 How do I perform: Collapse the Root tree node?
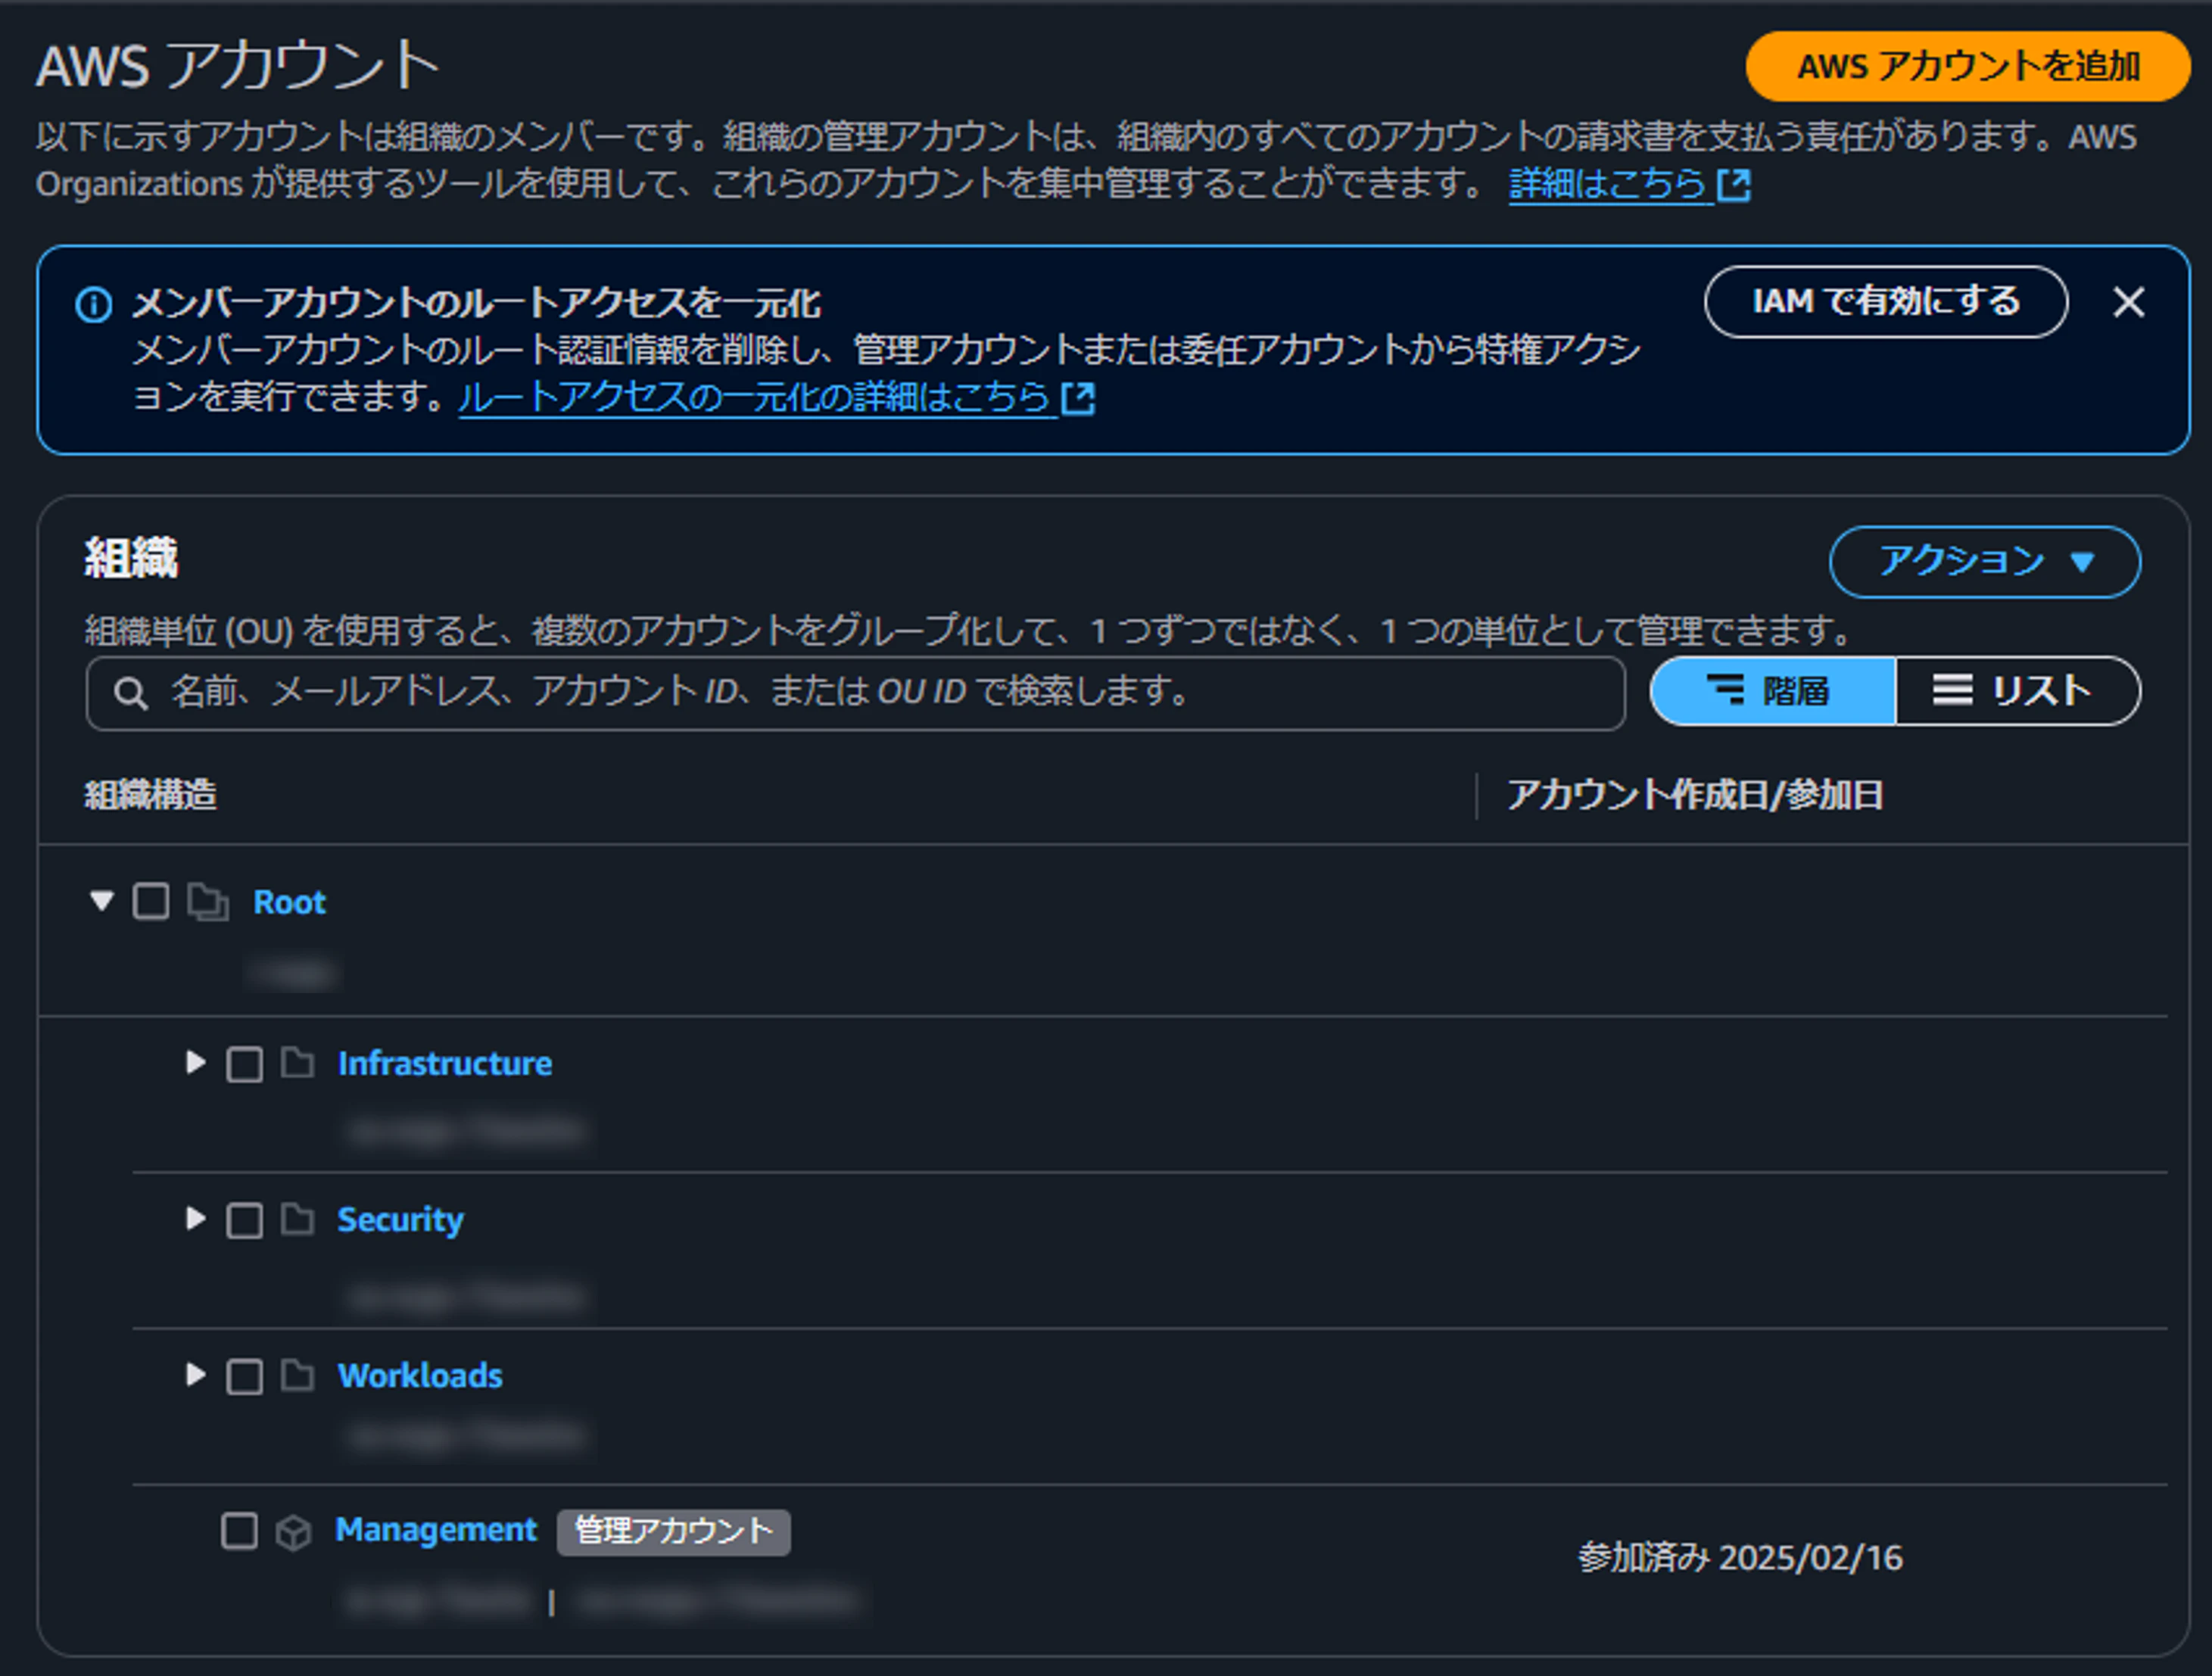pyautogui.click(x=101, y=900)
